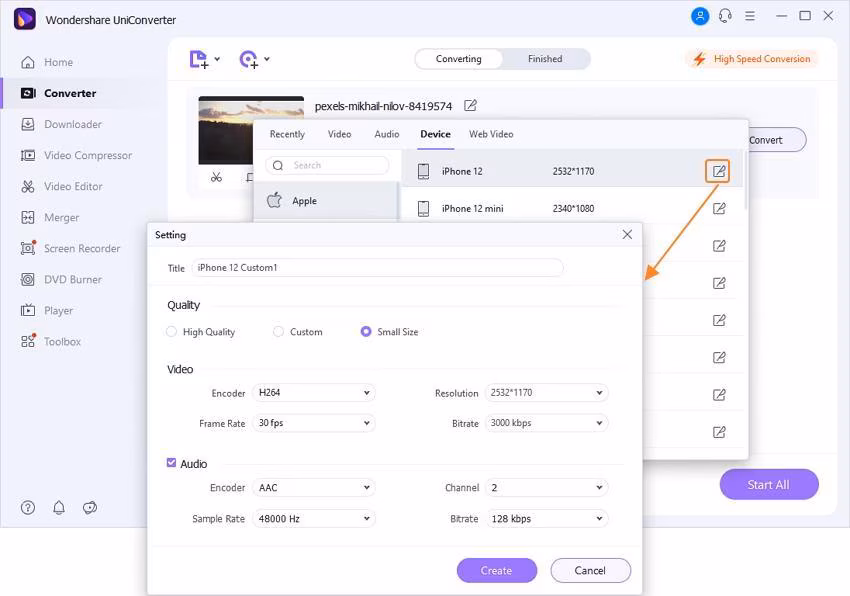The image size is (850, 596).
Task: Click the Create button
Action: (x=497, y=571)
